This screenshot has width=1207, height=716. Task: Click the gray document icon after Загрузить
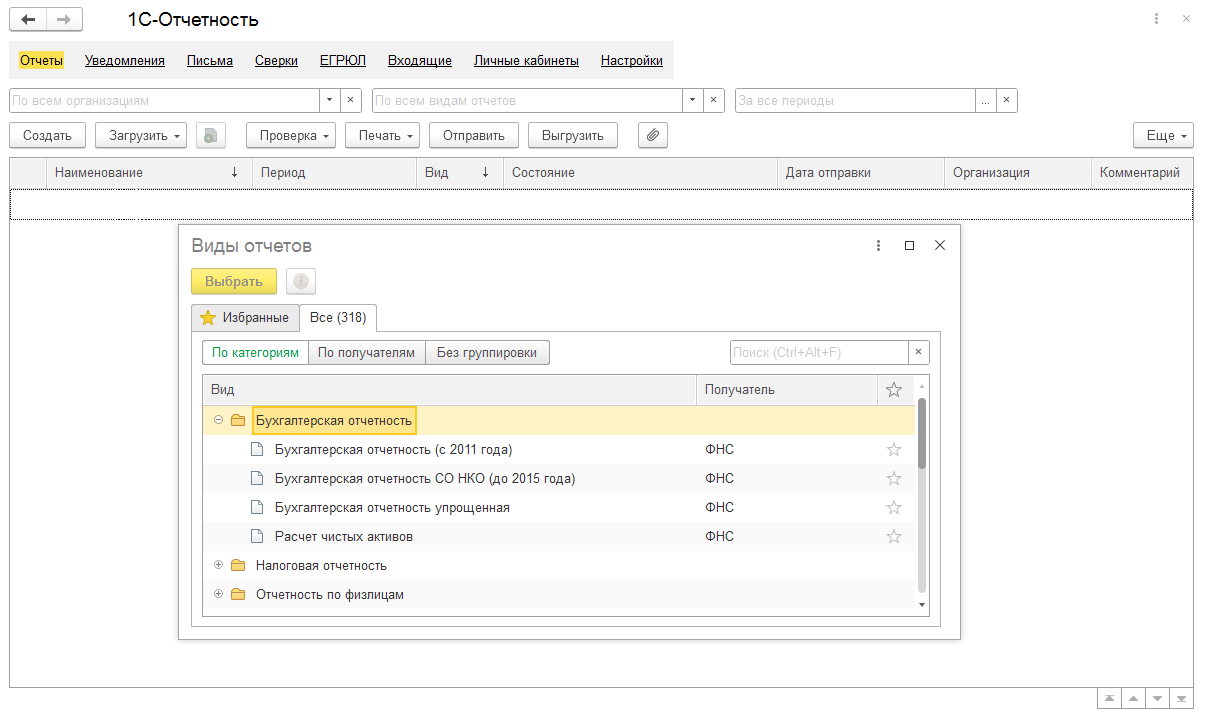211,135
